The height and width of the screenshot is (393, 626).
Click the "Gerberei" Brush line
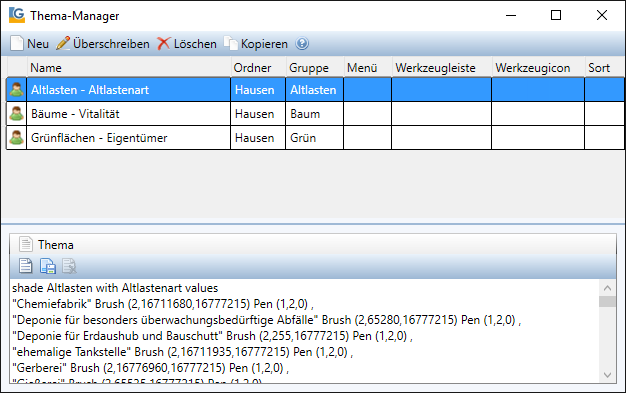coord(150,368)
